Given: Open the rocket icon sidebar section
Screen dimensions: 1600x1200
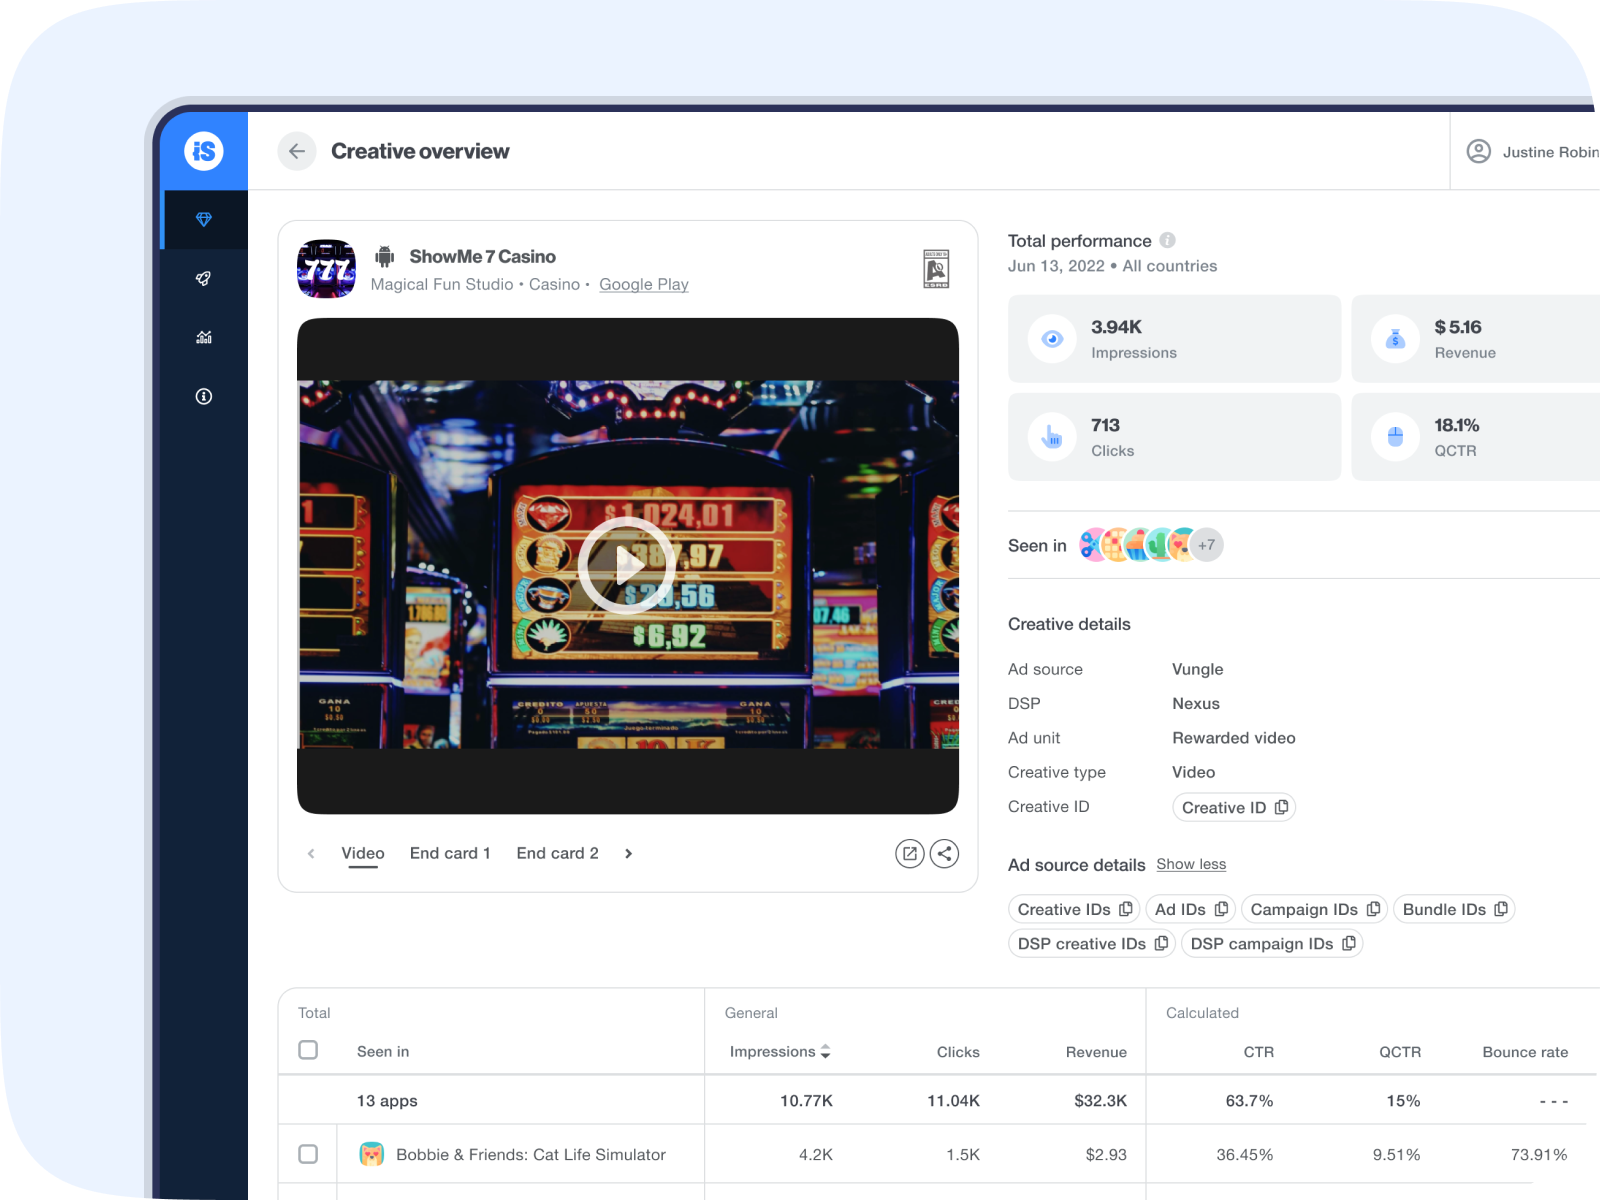Looking at the screenshot, I should (204, 279).
